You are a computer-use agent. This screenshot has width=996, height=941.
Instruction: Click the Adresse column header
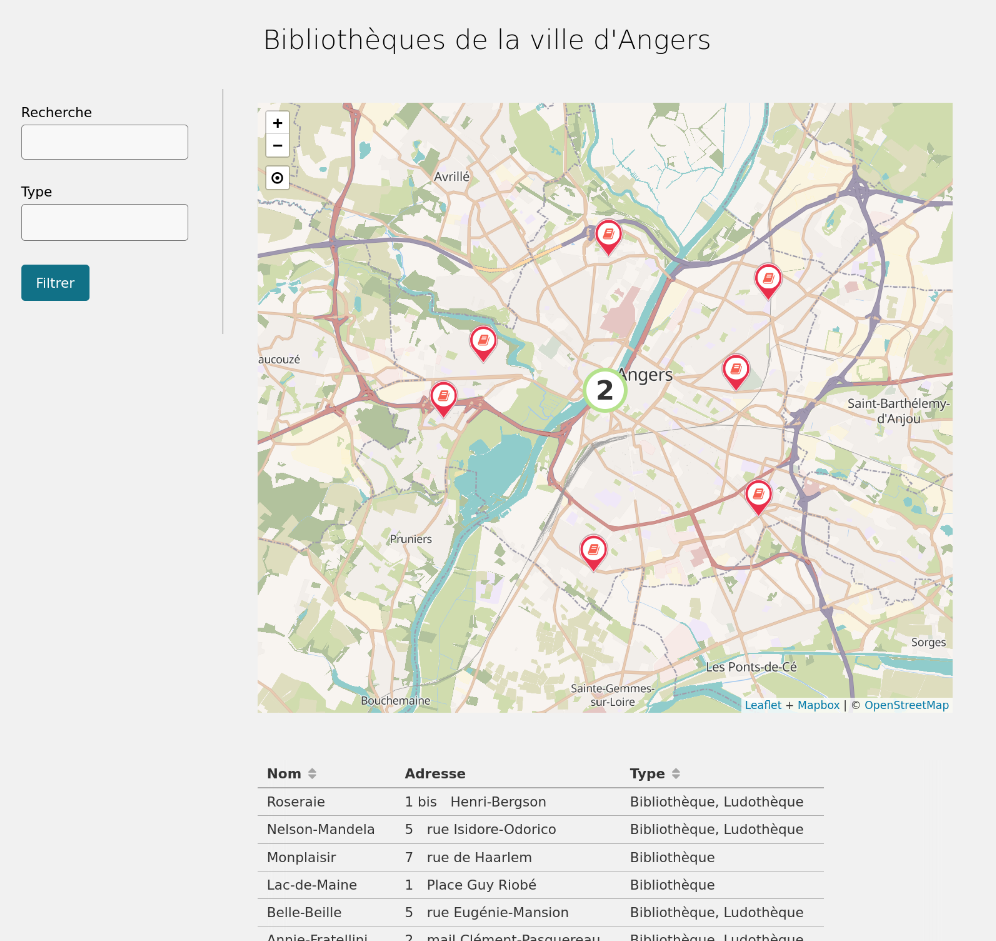[x=435, y=773]
